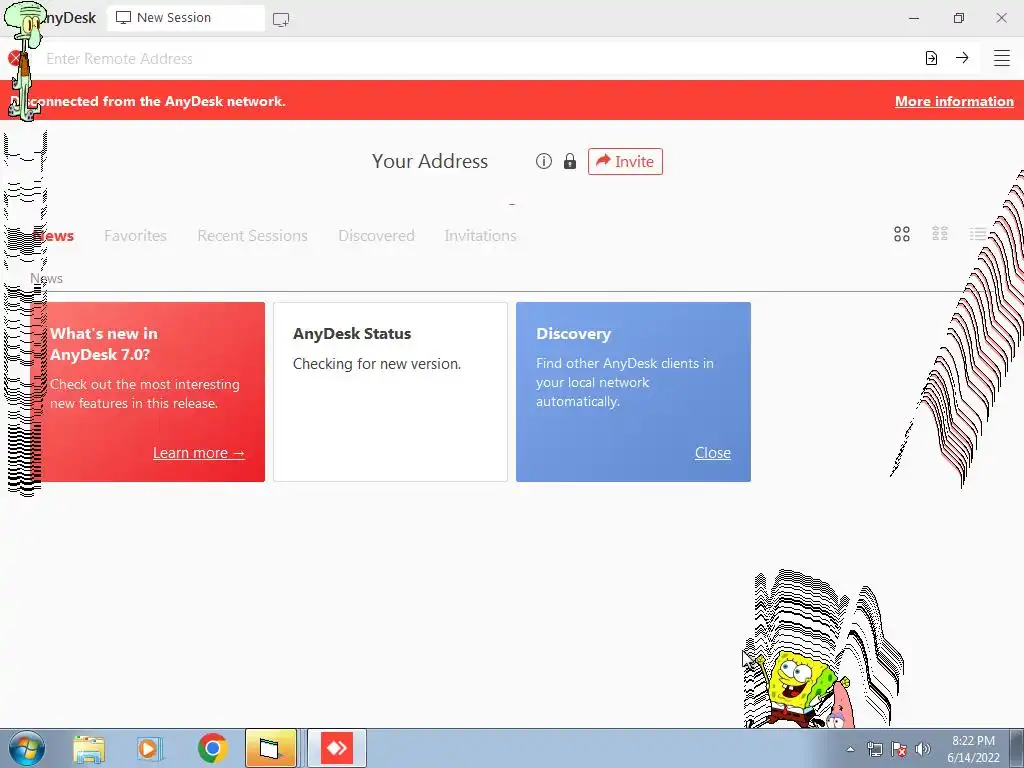The image size is (1024, 768).
Task: Click the lock icon next to Your Address
Action: click(x=570, y=161)
